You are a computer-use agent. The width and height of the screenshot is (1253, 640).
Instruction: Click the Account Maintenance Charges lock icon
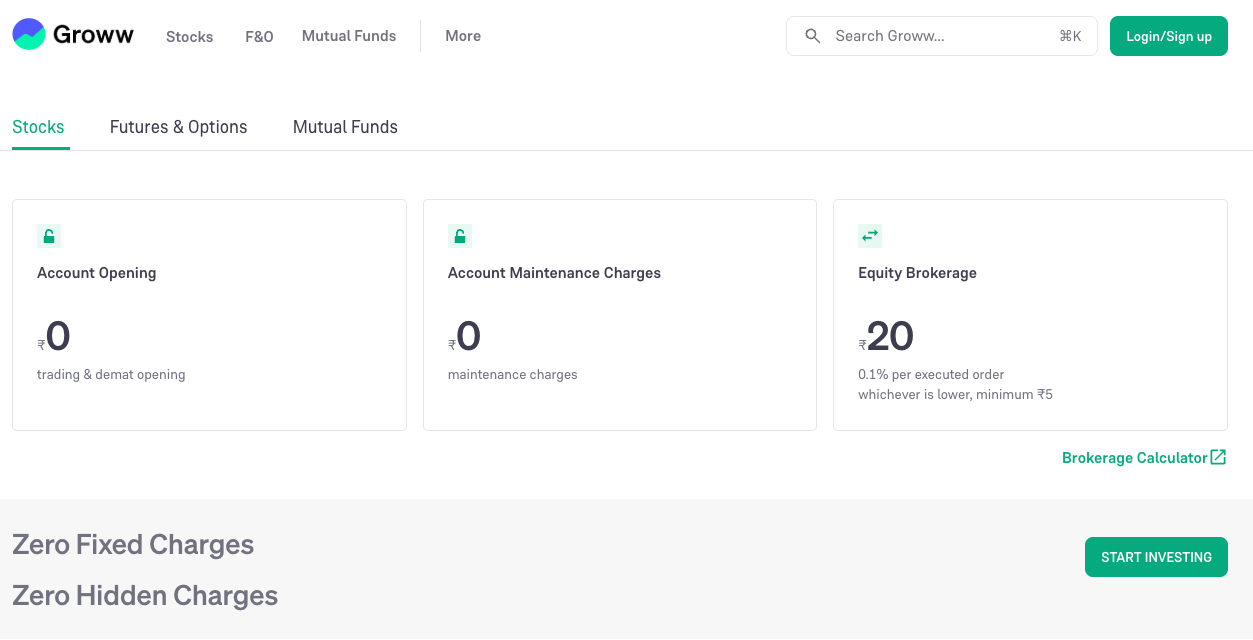pos(460,236)
